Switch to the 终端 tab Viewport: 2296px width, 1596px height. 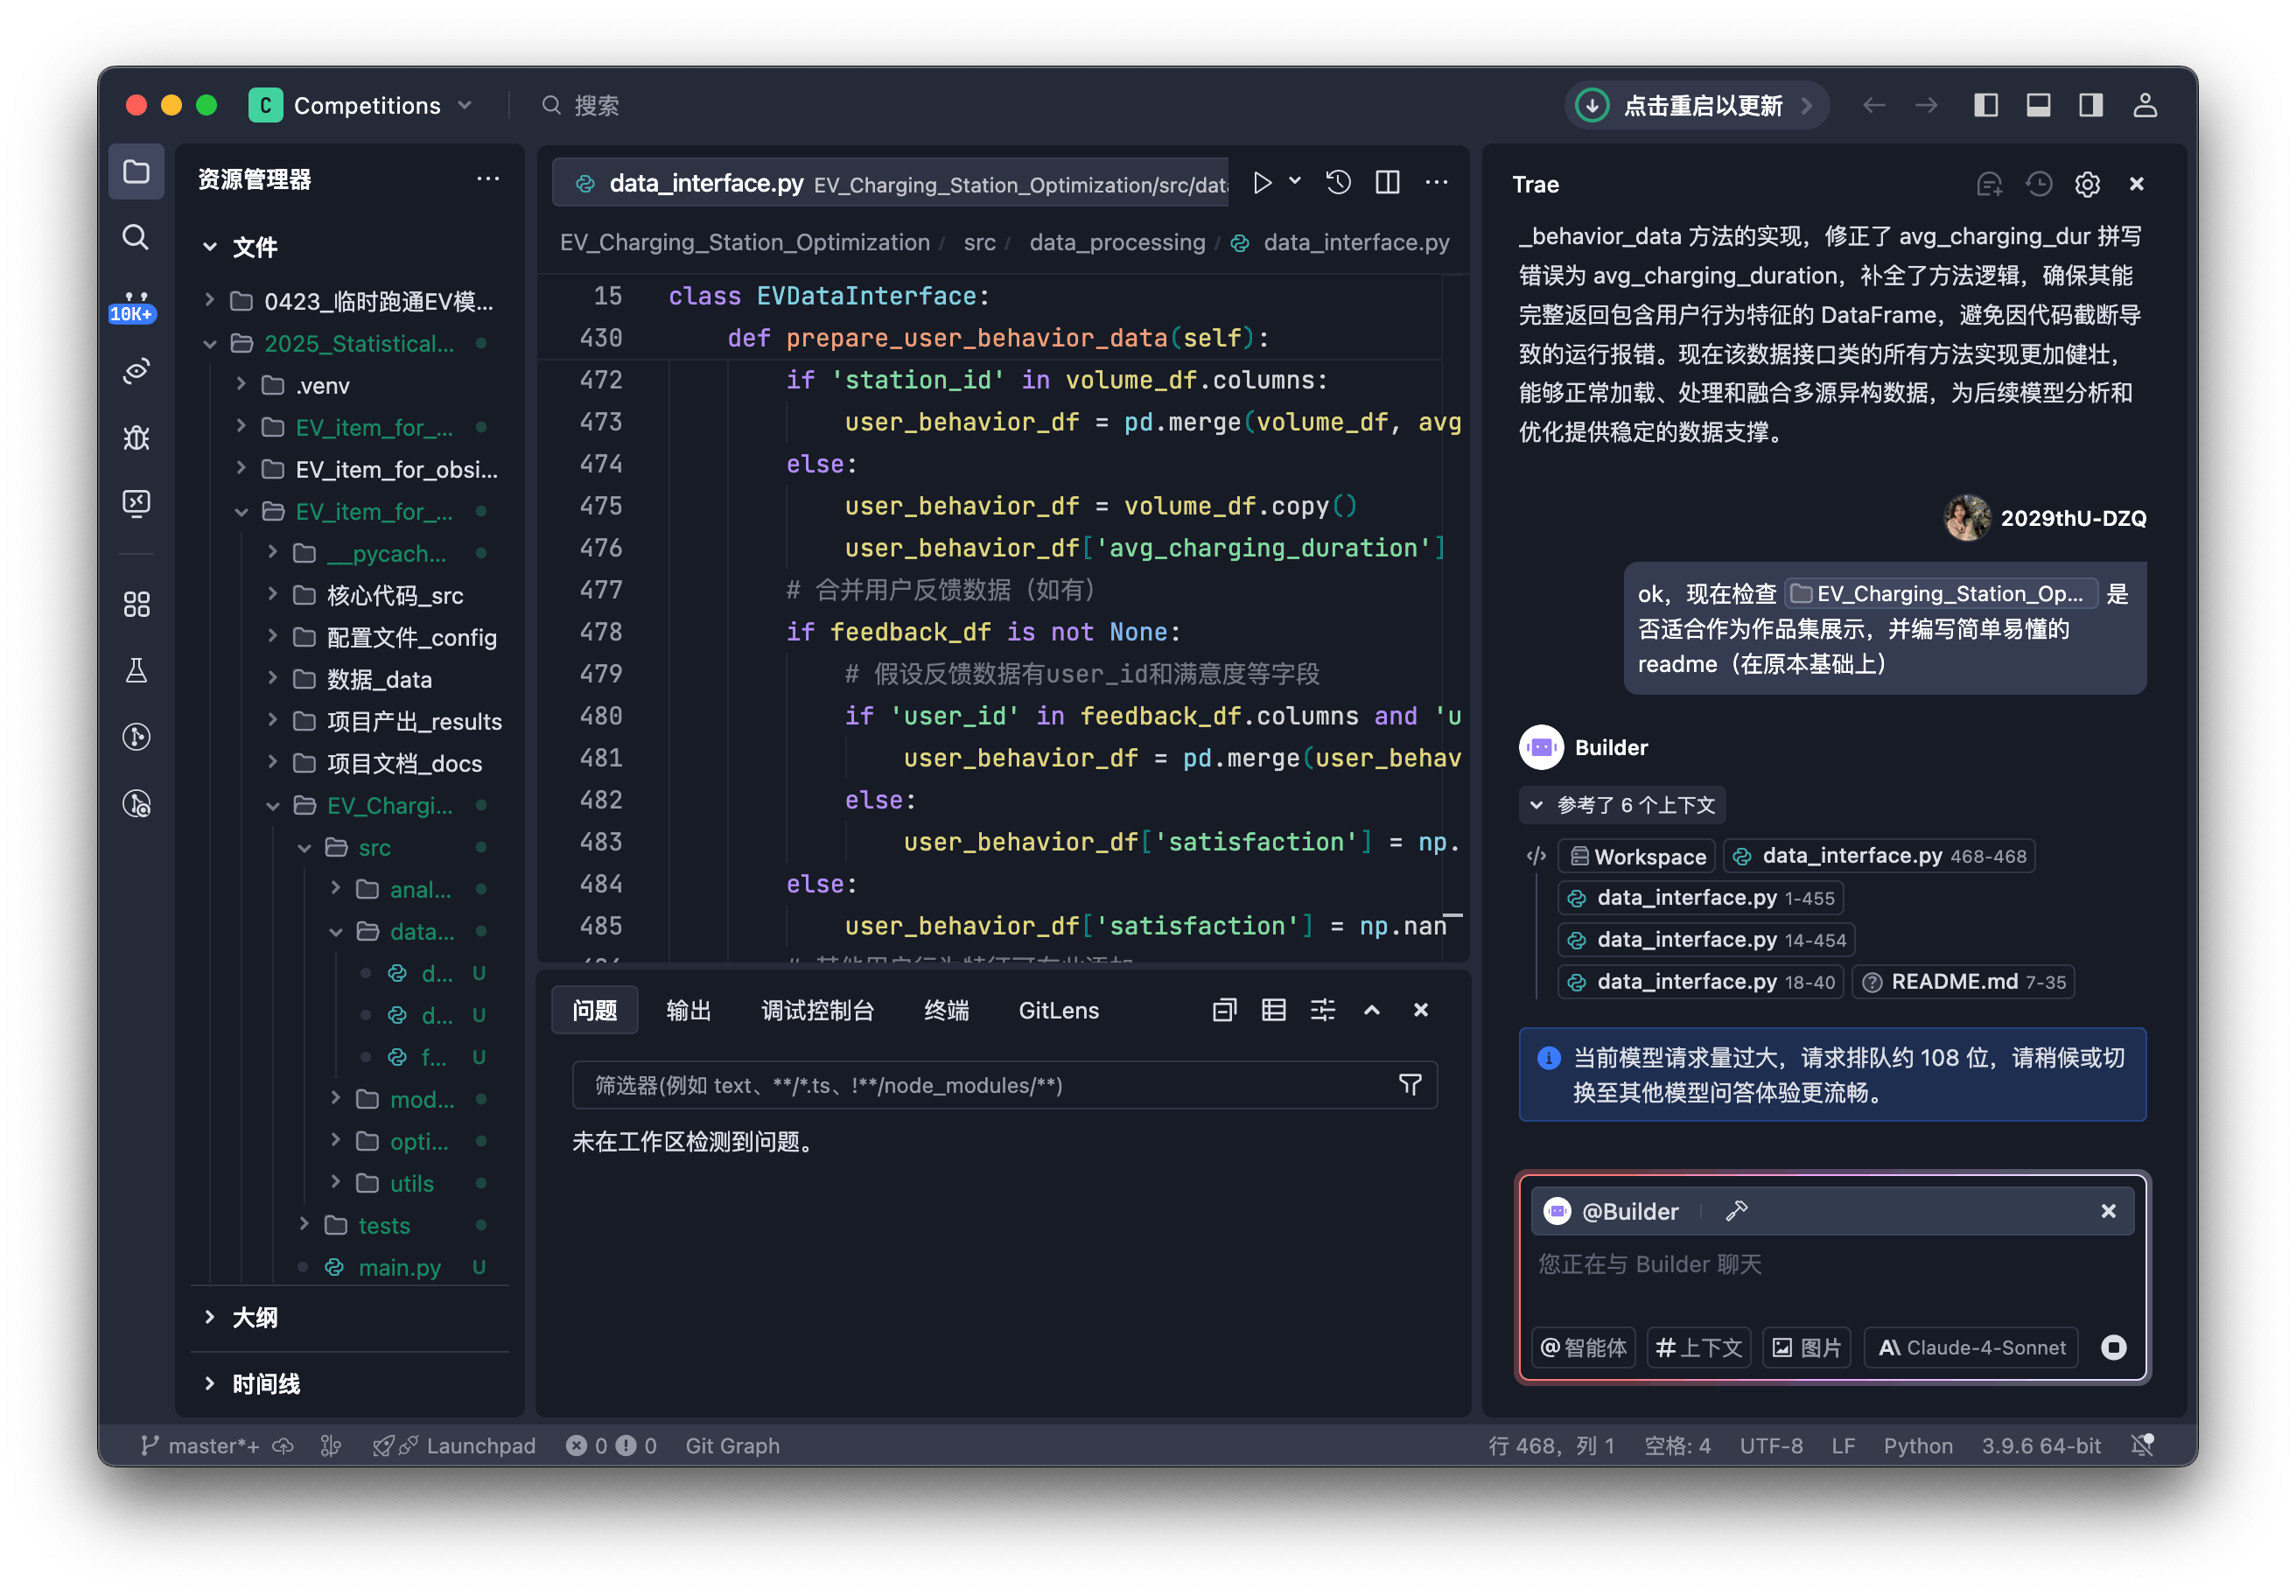946,1010
